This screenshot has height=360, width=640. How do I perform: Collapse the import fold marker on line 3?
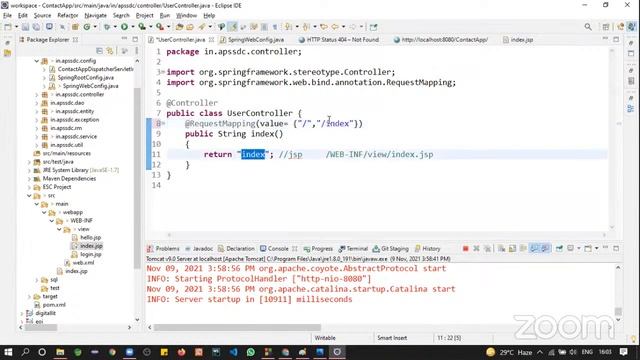(163, 72)
